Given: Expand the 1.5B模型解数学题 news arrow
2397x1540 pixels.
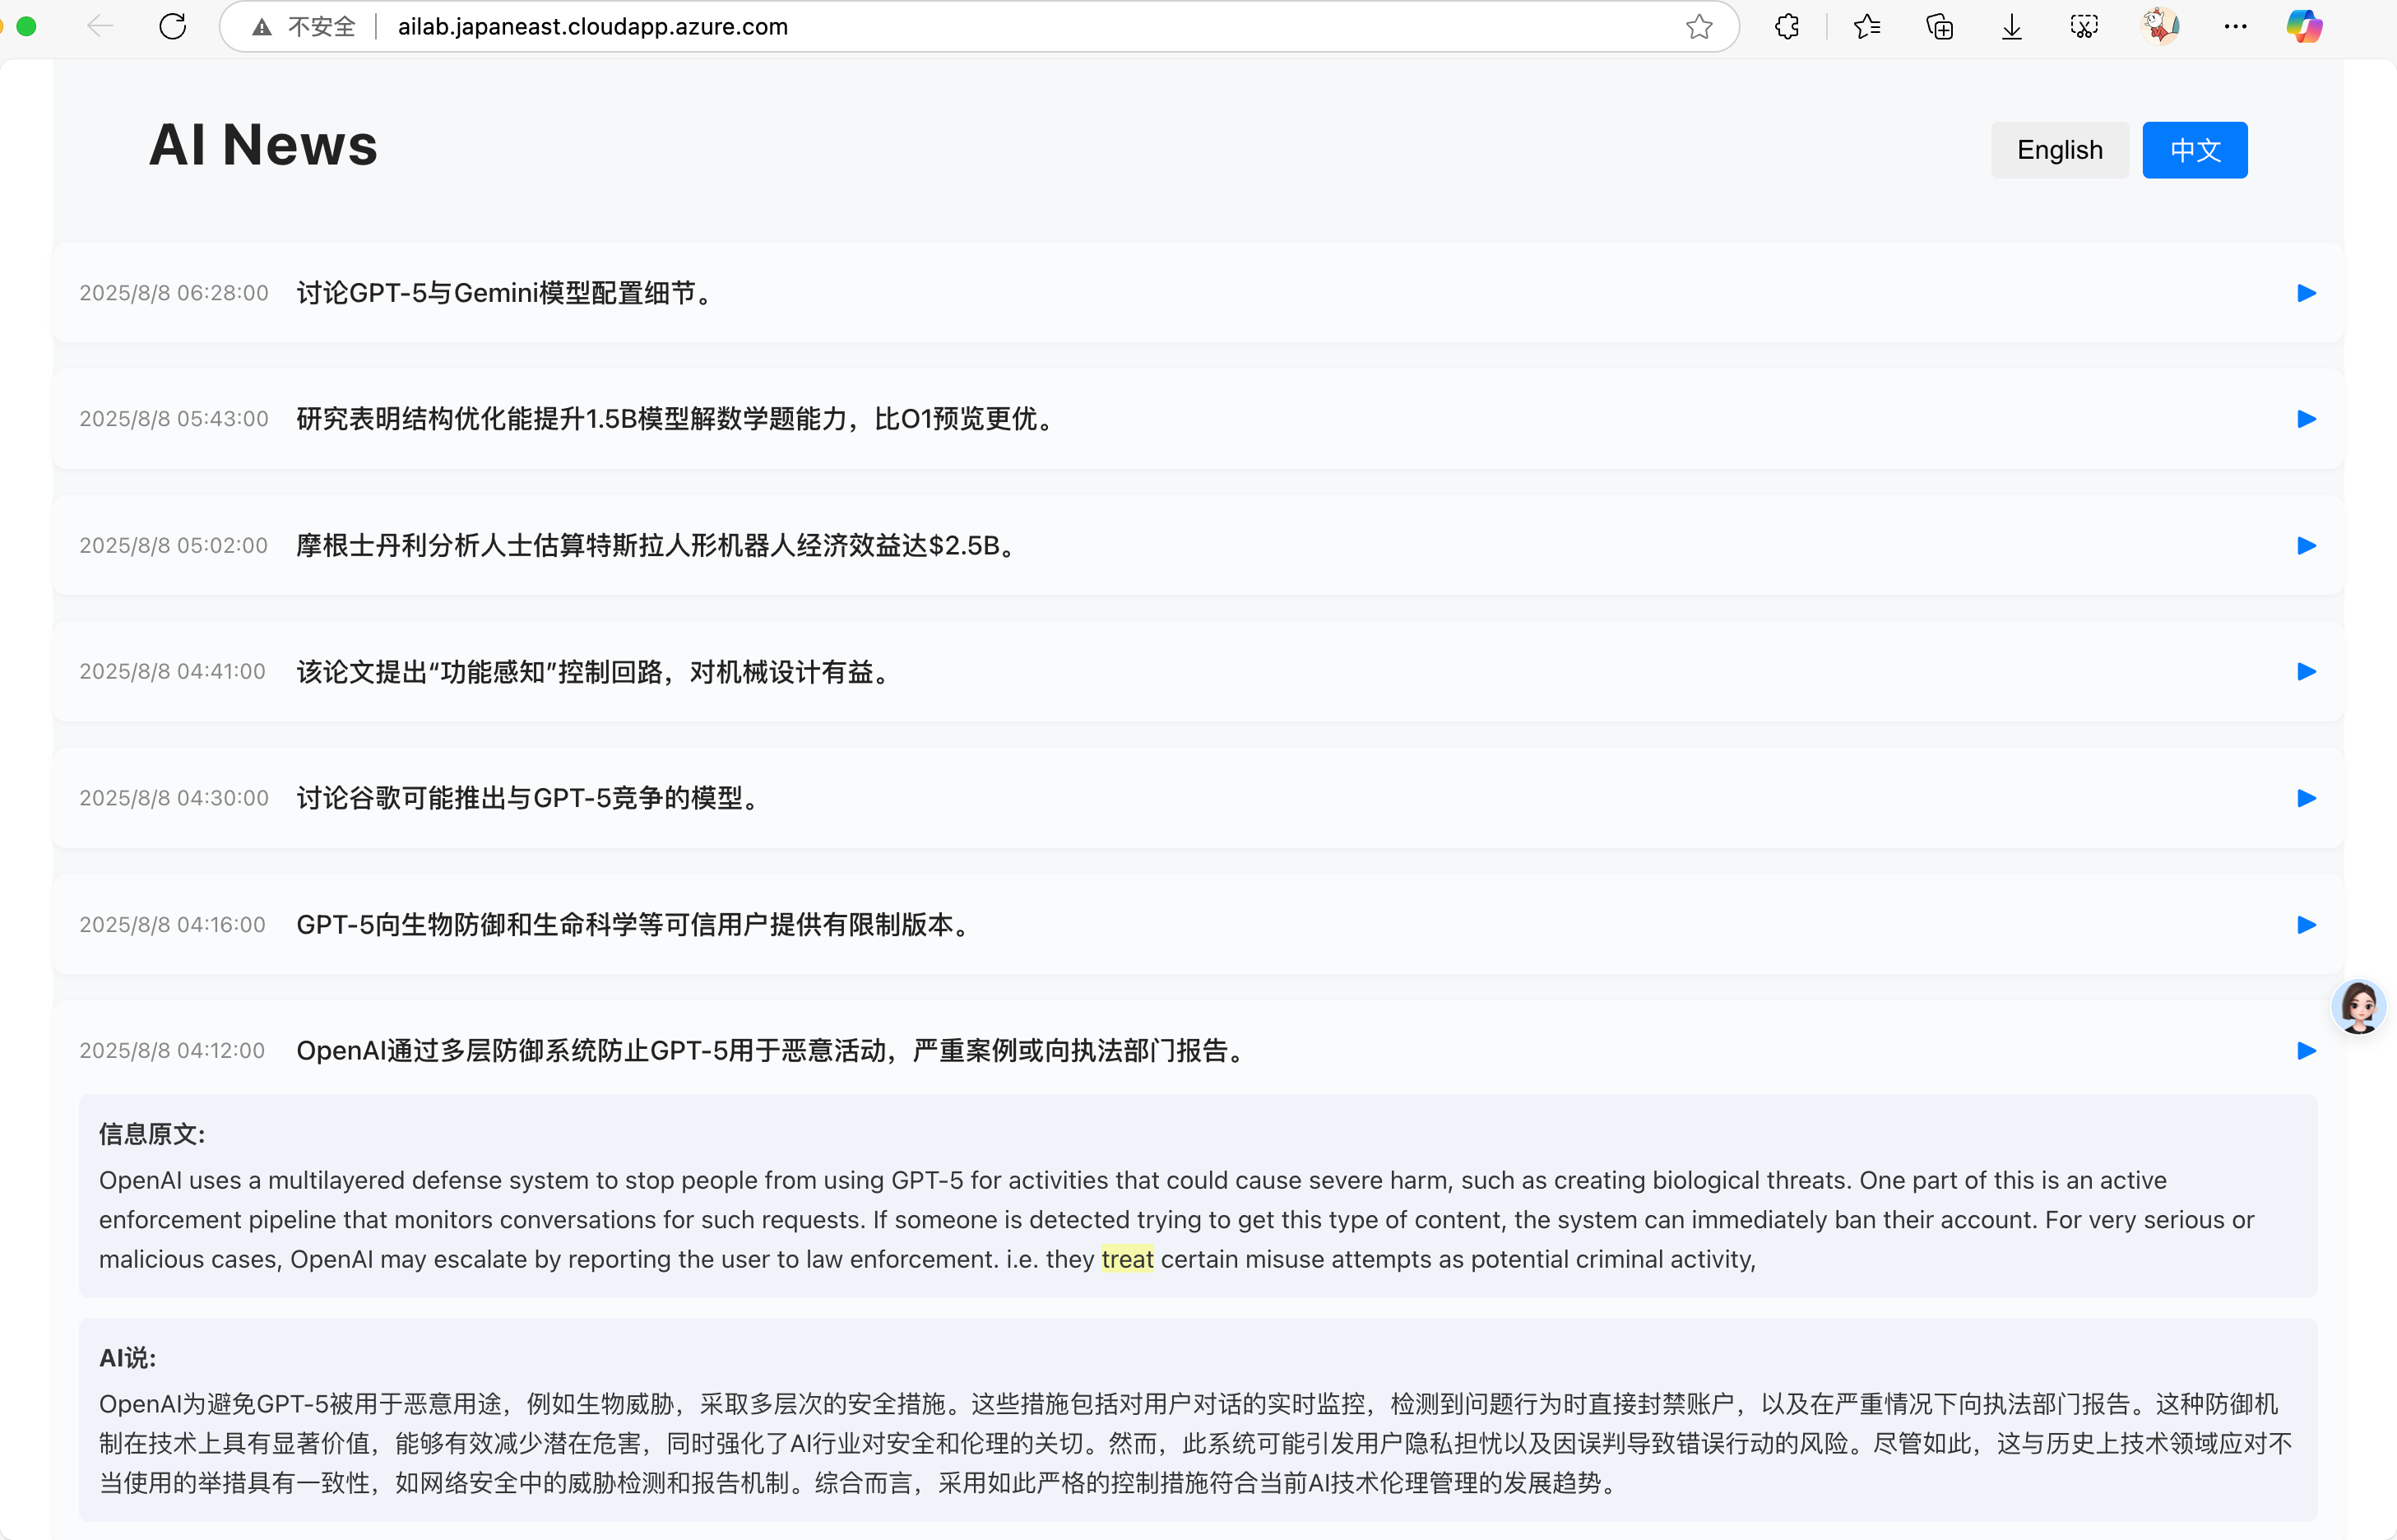Looking at the screenshot, I should point(2306,419).
